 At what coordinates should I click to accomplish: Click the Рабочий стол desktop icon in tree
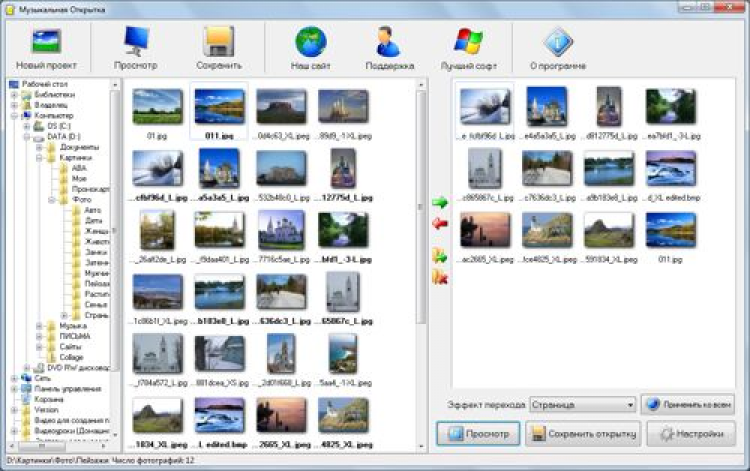coord(14,84)
